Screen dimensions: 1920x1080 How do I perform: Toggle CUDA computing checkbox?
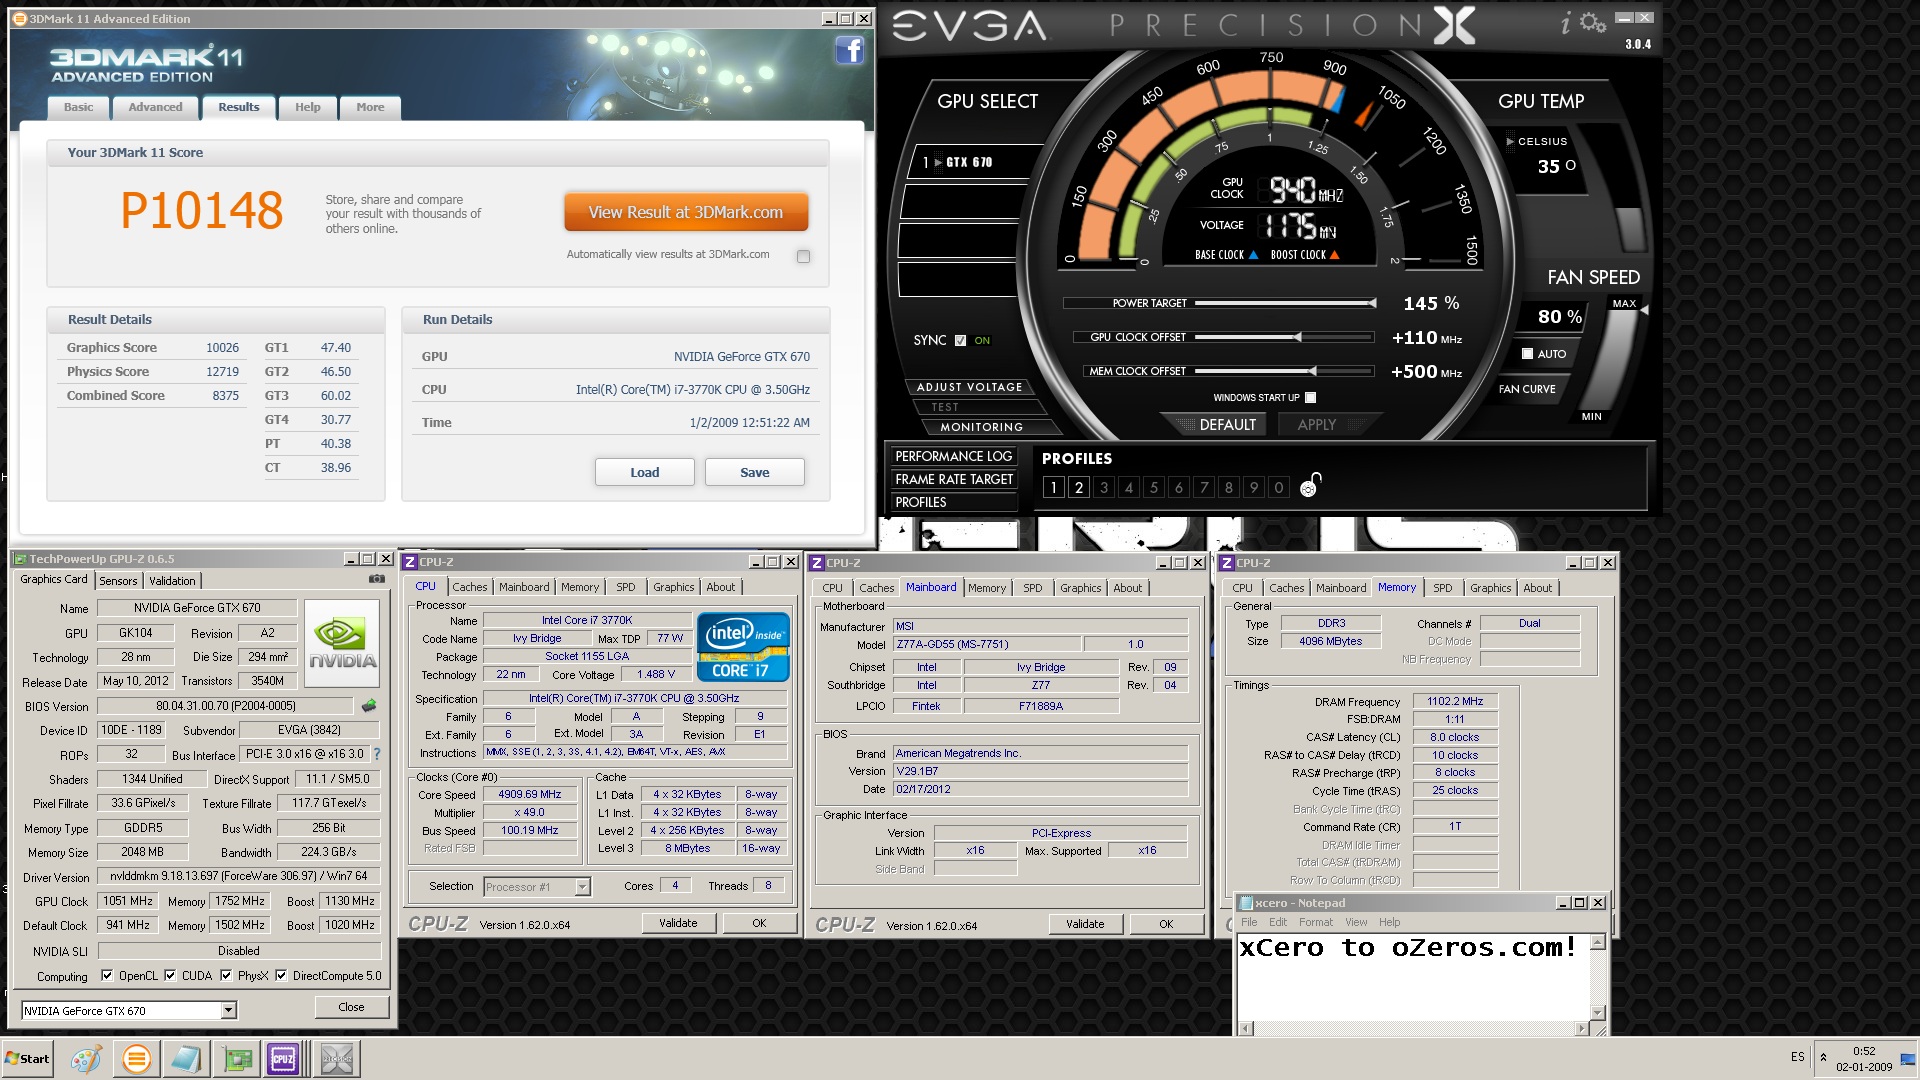(170, 975)
